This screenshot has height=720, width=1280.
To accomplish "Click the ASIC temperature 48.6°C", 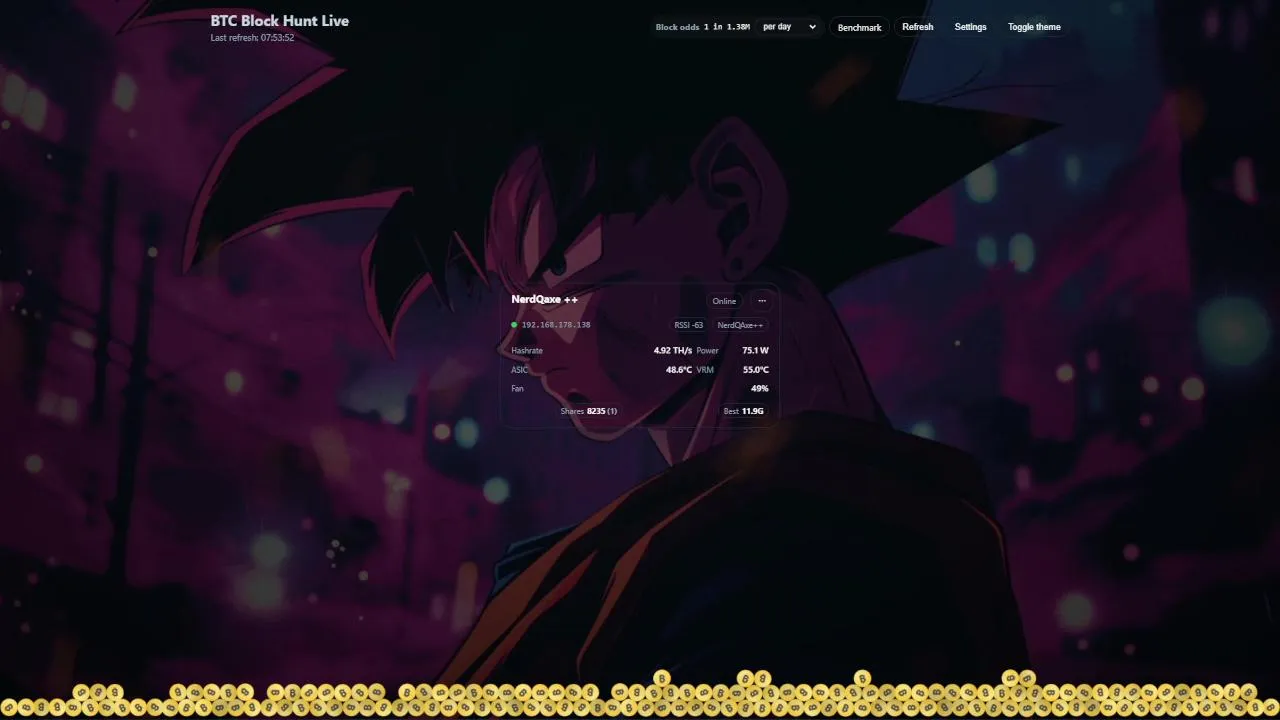I will (679, 370).
